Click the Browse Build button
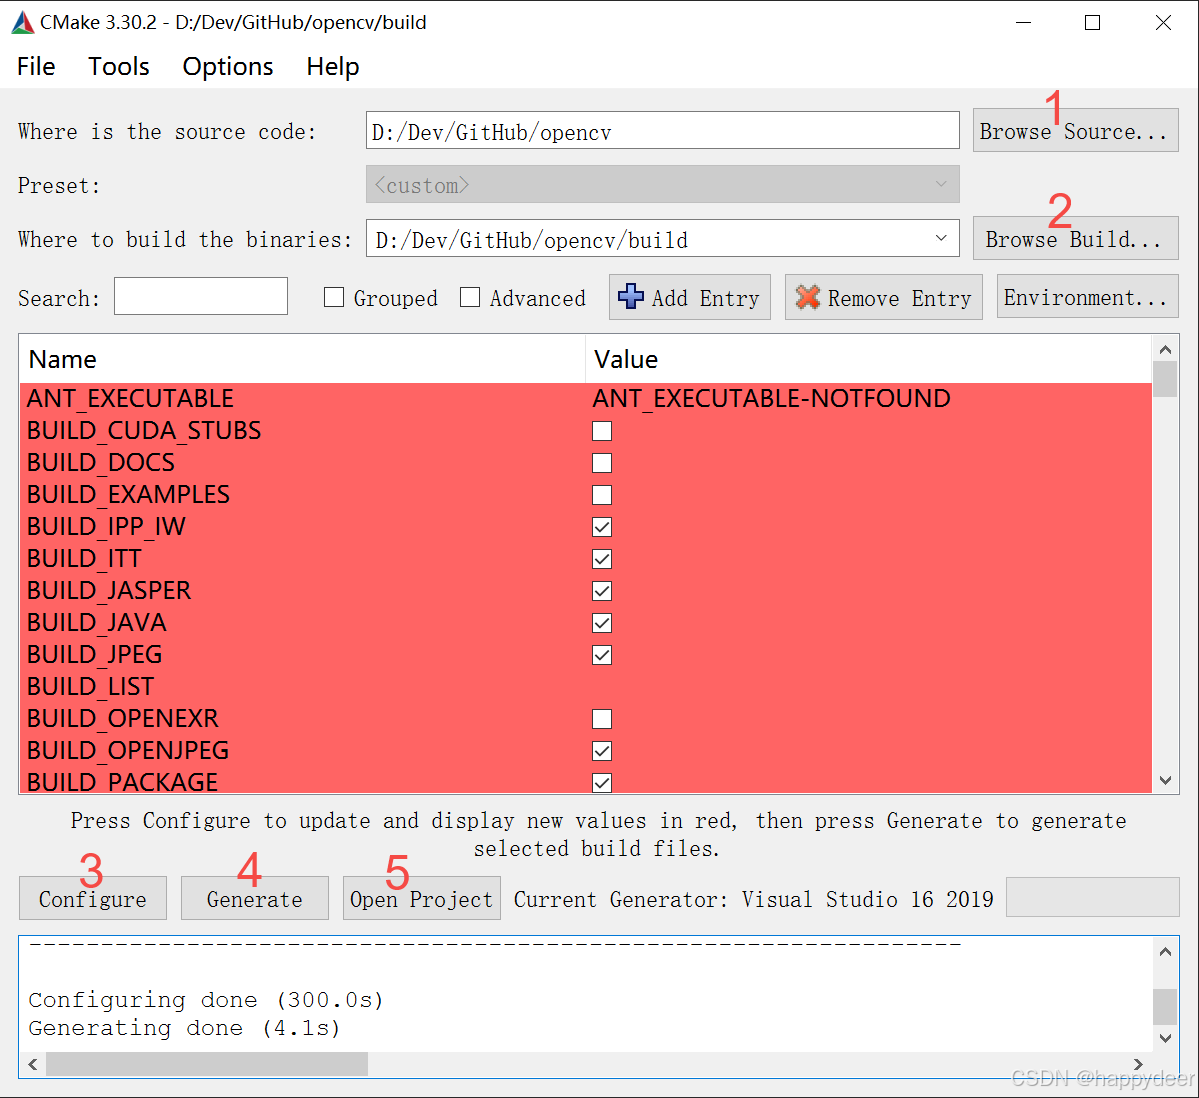Screen dimensions: 1199x1098 [1075, 239]
